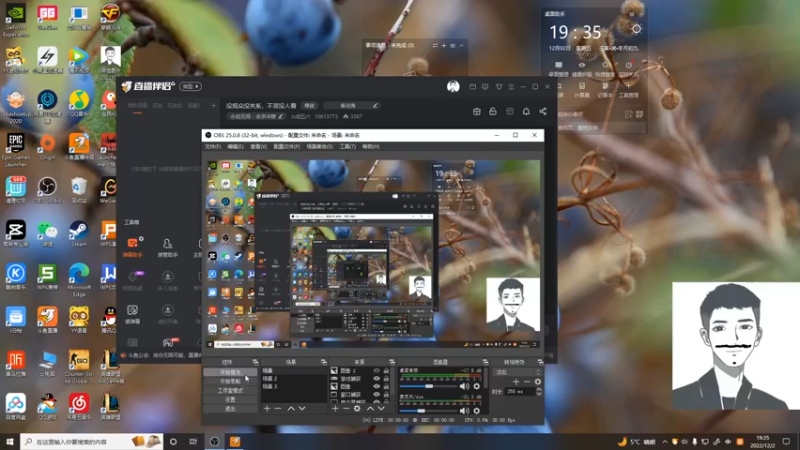This screenshot has width=800, height=450.
Task: Expand the mode switch pill beside companion logo
Action: click(x=190, y=87)
